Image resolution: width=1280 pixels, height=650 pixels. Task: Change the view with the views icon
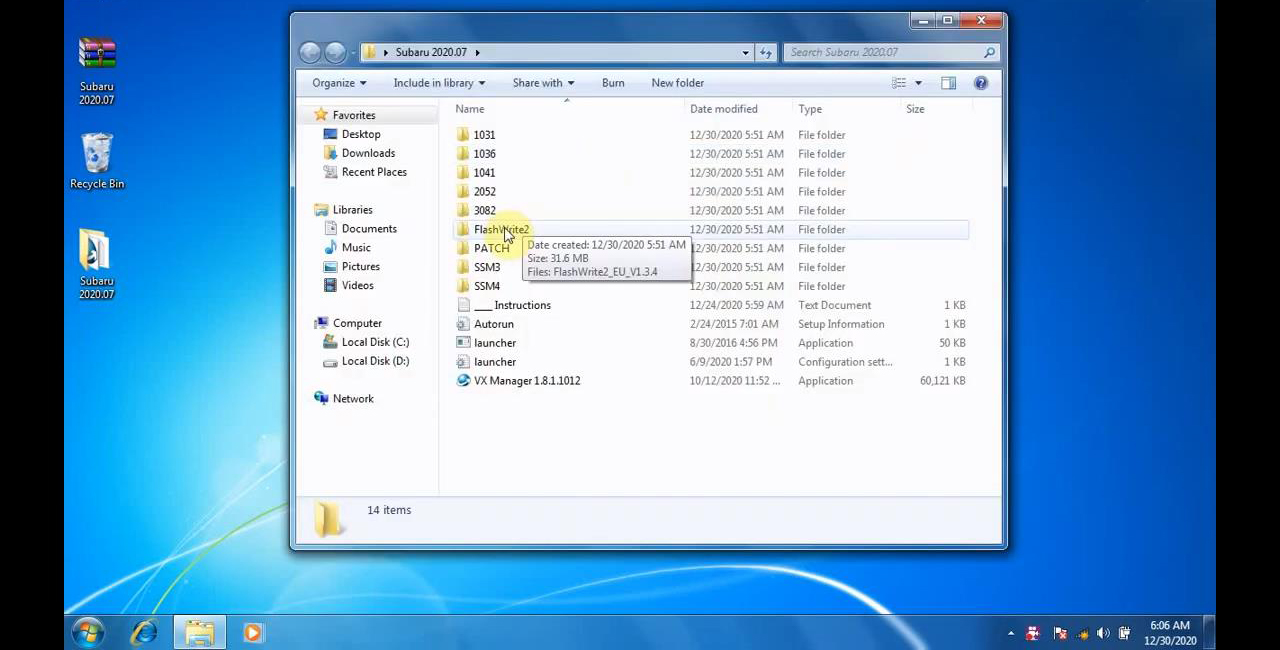[899, 83]
